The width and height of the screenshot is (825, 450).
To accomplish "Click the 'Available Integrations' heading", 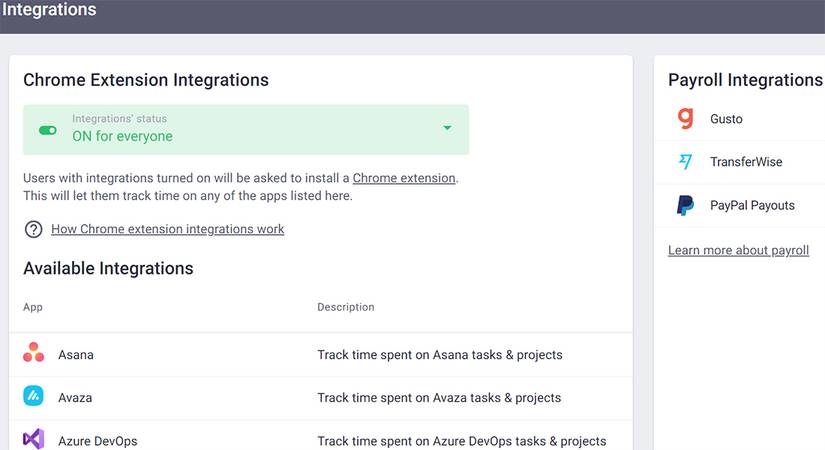I will pyautogui.click(x=108, y=268).
